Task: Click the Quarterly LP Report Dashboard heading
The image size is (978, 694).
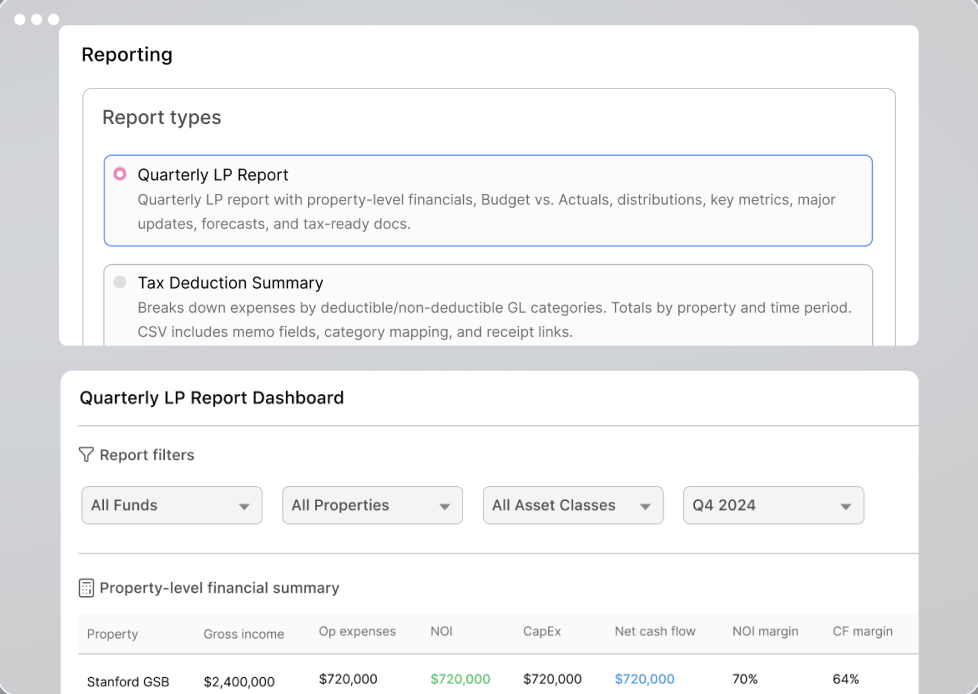Action: pos(211,398)
